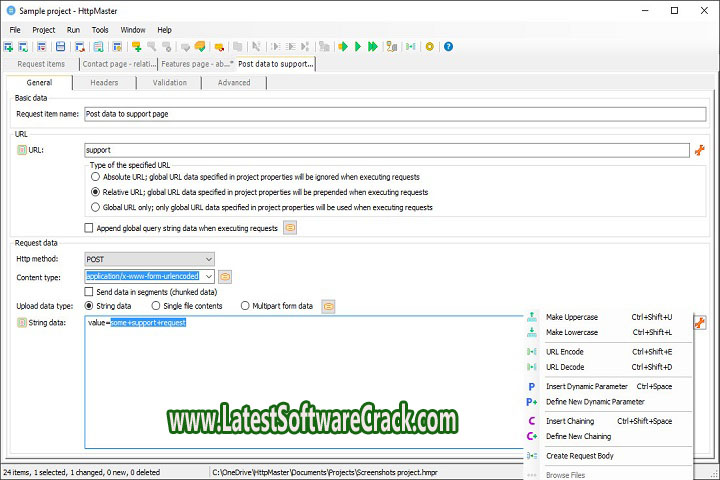Open the Project menu

click(x=44, y=30)
